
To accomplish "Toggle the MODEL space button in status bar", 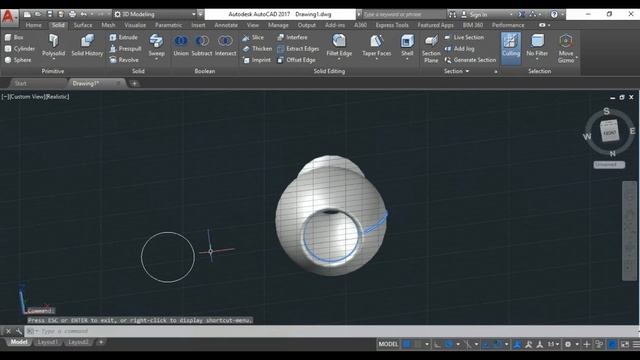I will (388, 344).
